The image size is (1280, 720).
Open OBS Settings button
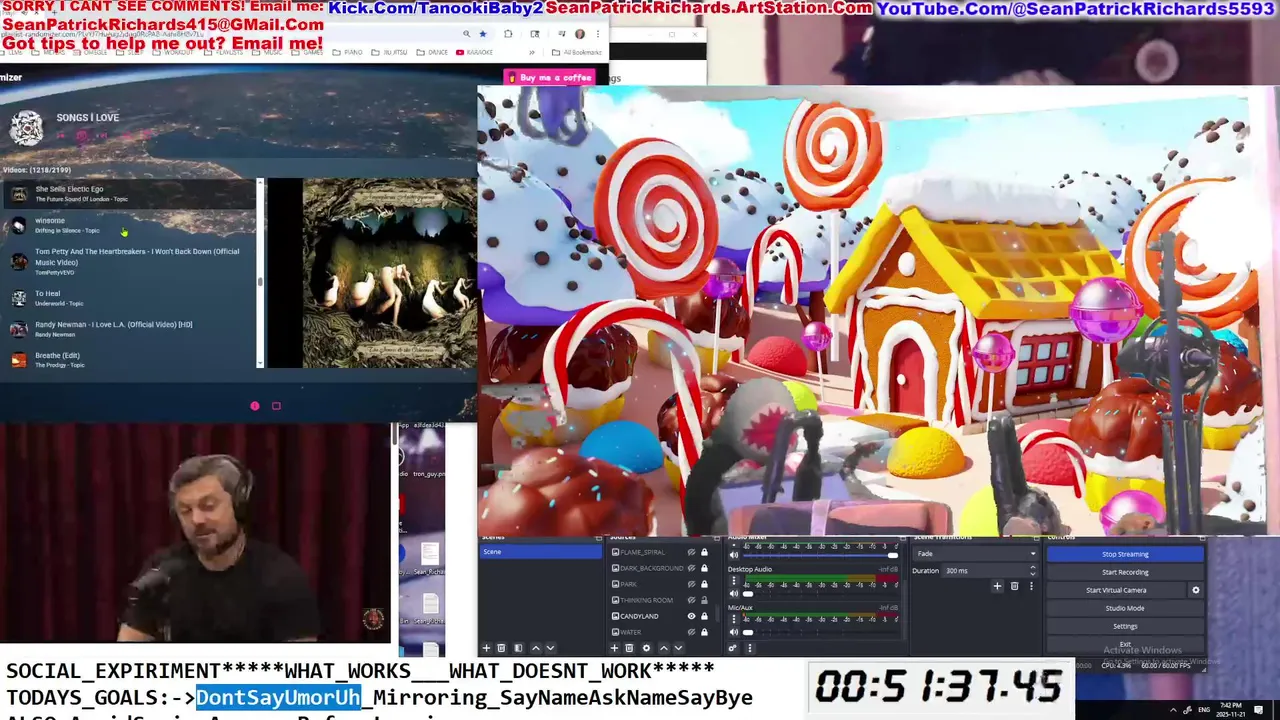click(1125, 626)
